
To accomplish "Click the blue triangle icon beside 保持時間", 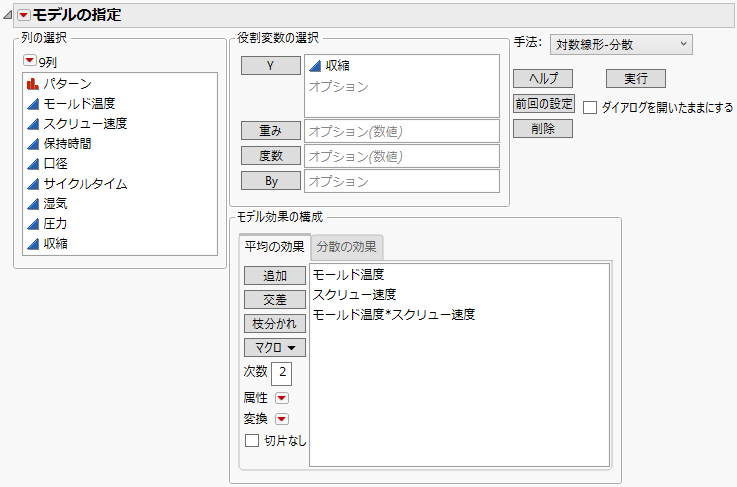I will (32, 144).
